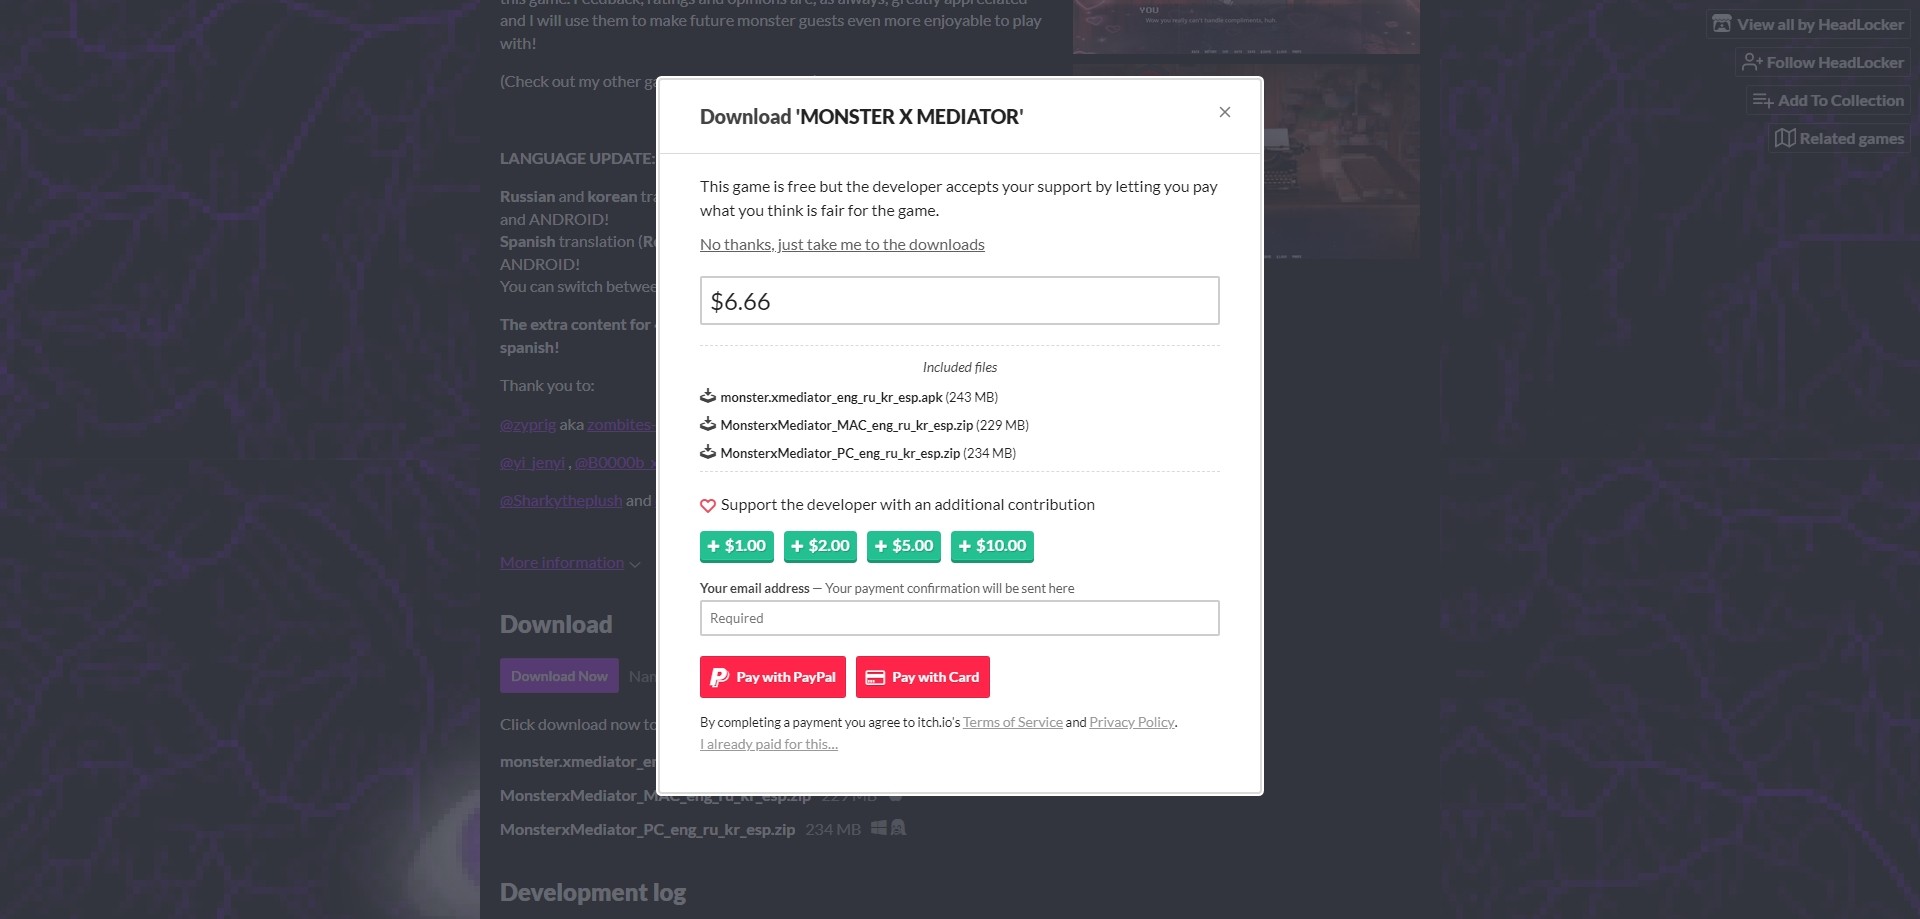
Task: Add $1.00 to the contribution
Action: (x=737, y=546)
